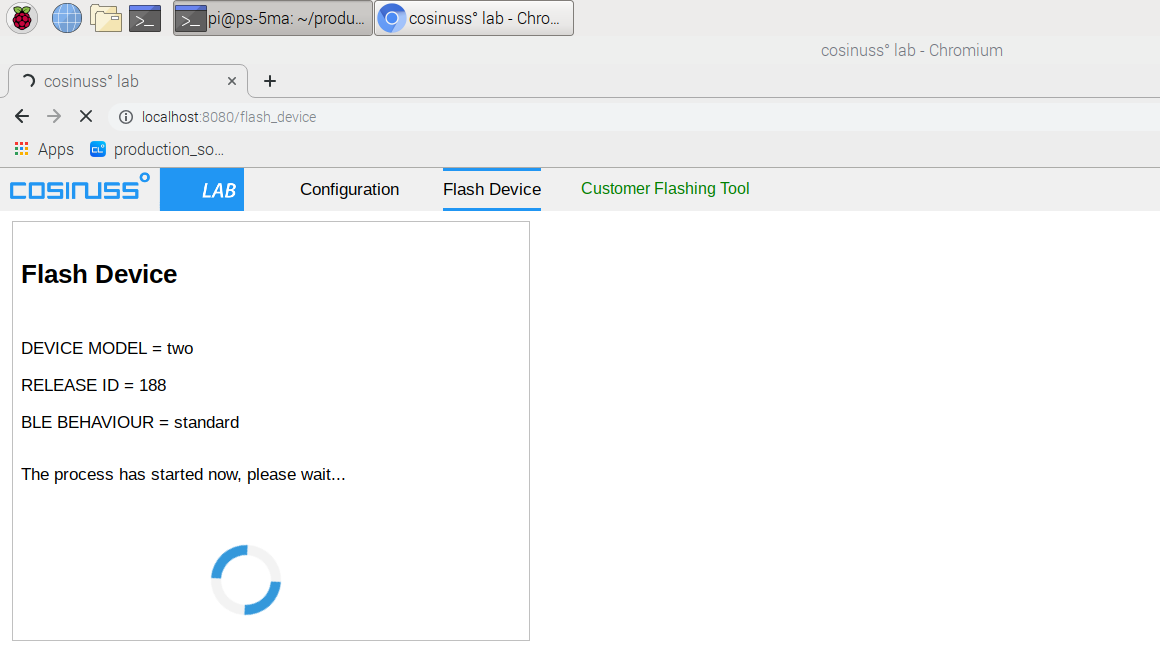The width and height of the screenshot is (1160, 653).
Task: Launch the terminal from the panel launcher
Action: pos(145,18)
